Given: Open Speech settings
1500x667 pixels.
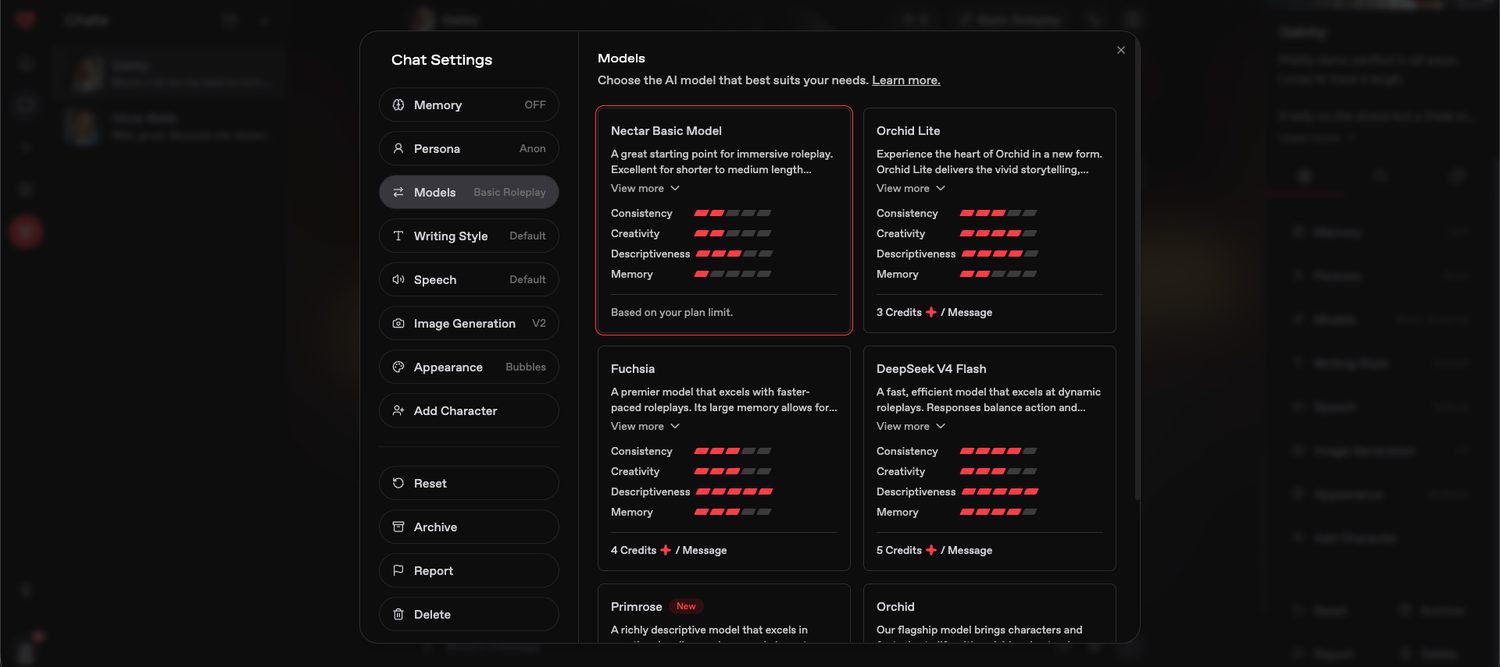Looking at the screenshot, I should point(468,280).
